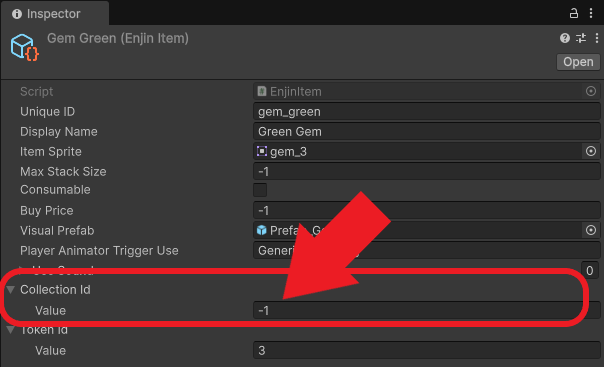The width and height of the screenshot is (604, 367).
Task: Click the Display Name field Green Gem
Action: tap(426, 132)
